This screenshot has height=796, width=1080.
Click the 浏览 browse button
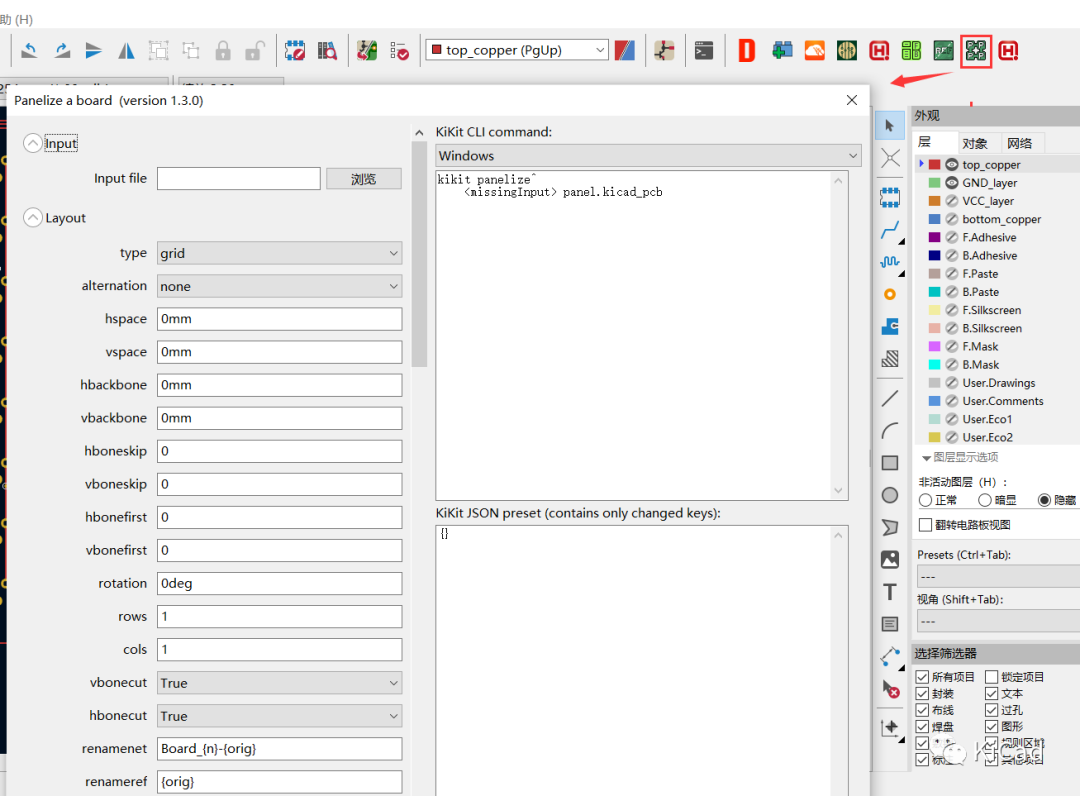(x=364, y=179)
